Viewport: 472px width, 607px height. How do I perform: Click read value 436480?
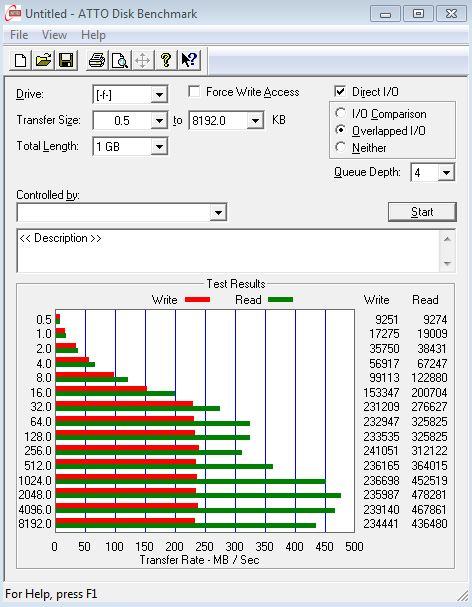(429, 523)
